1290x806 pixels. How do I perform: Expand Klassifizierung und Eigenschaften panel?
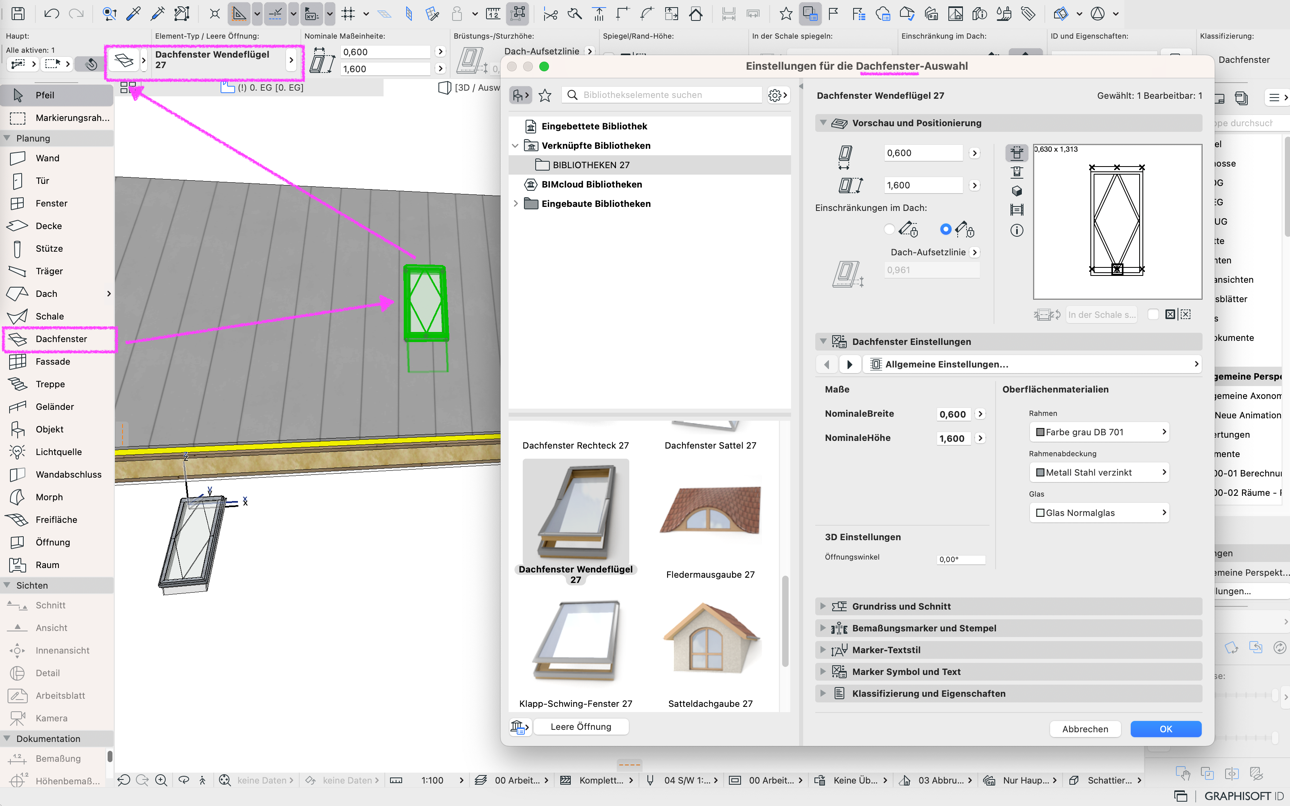point(823,693)
